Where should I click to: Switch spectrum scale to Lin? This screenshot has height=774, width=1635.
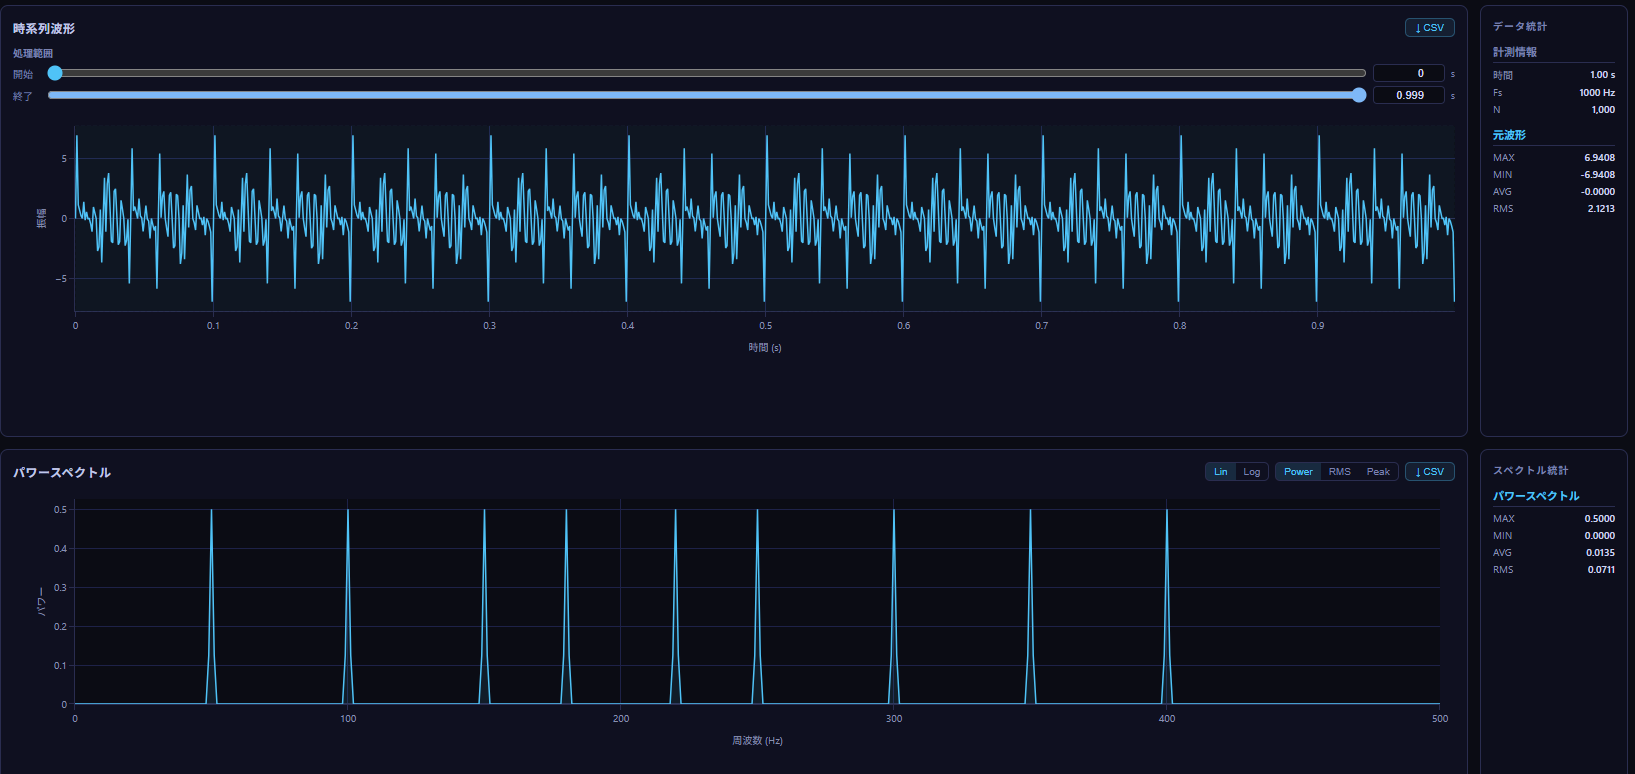click(1221, 472)
